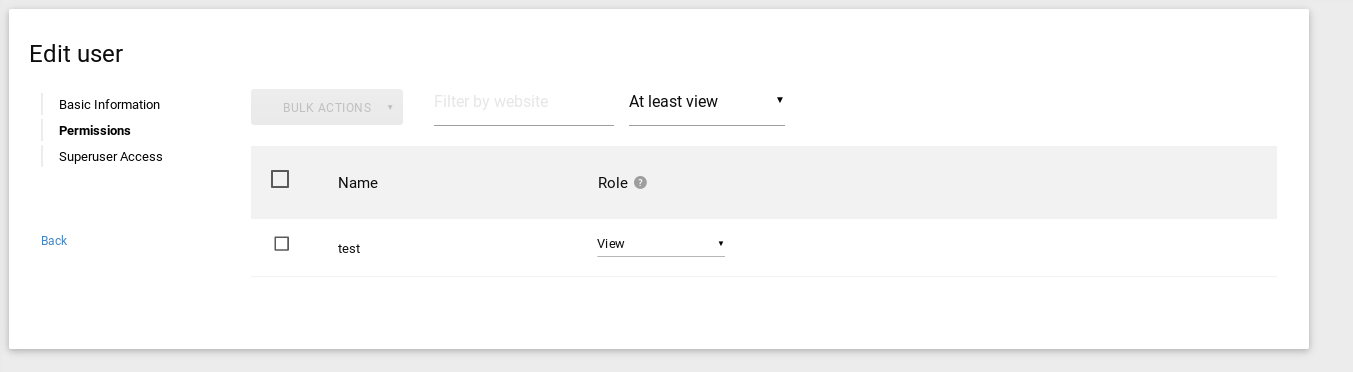Select the Permissions section
This screenshot has height=372, width=1353.
[x=95, y=131]
